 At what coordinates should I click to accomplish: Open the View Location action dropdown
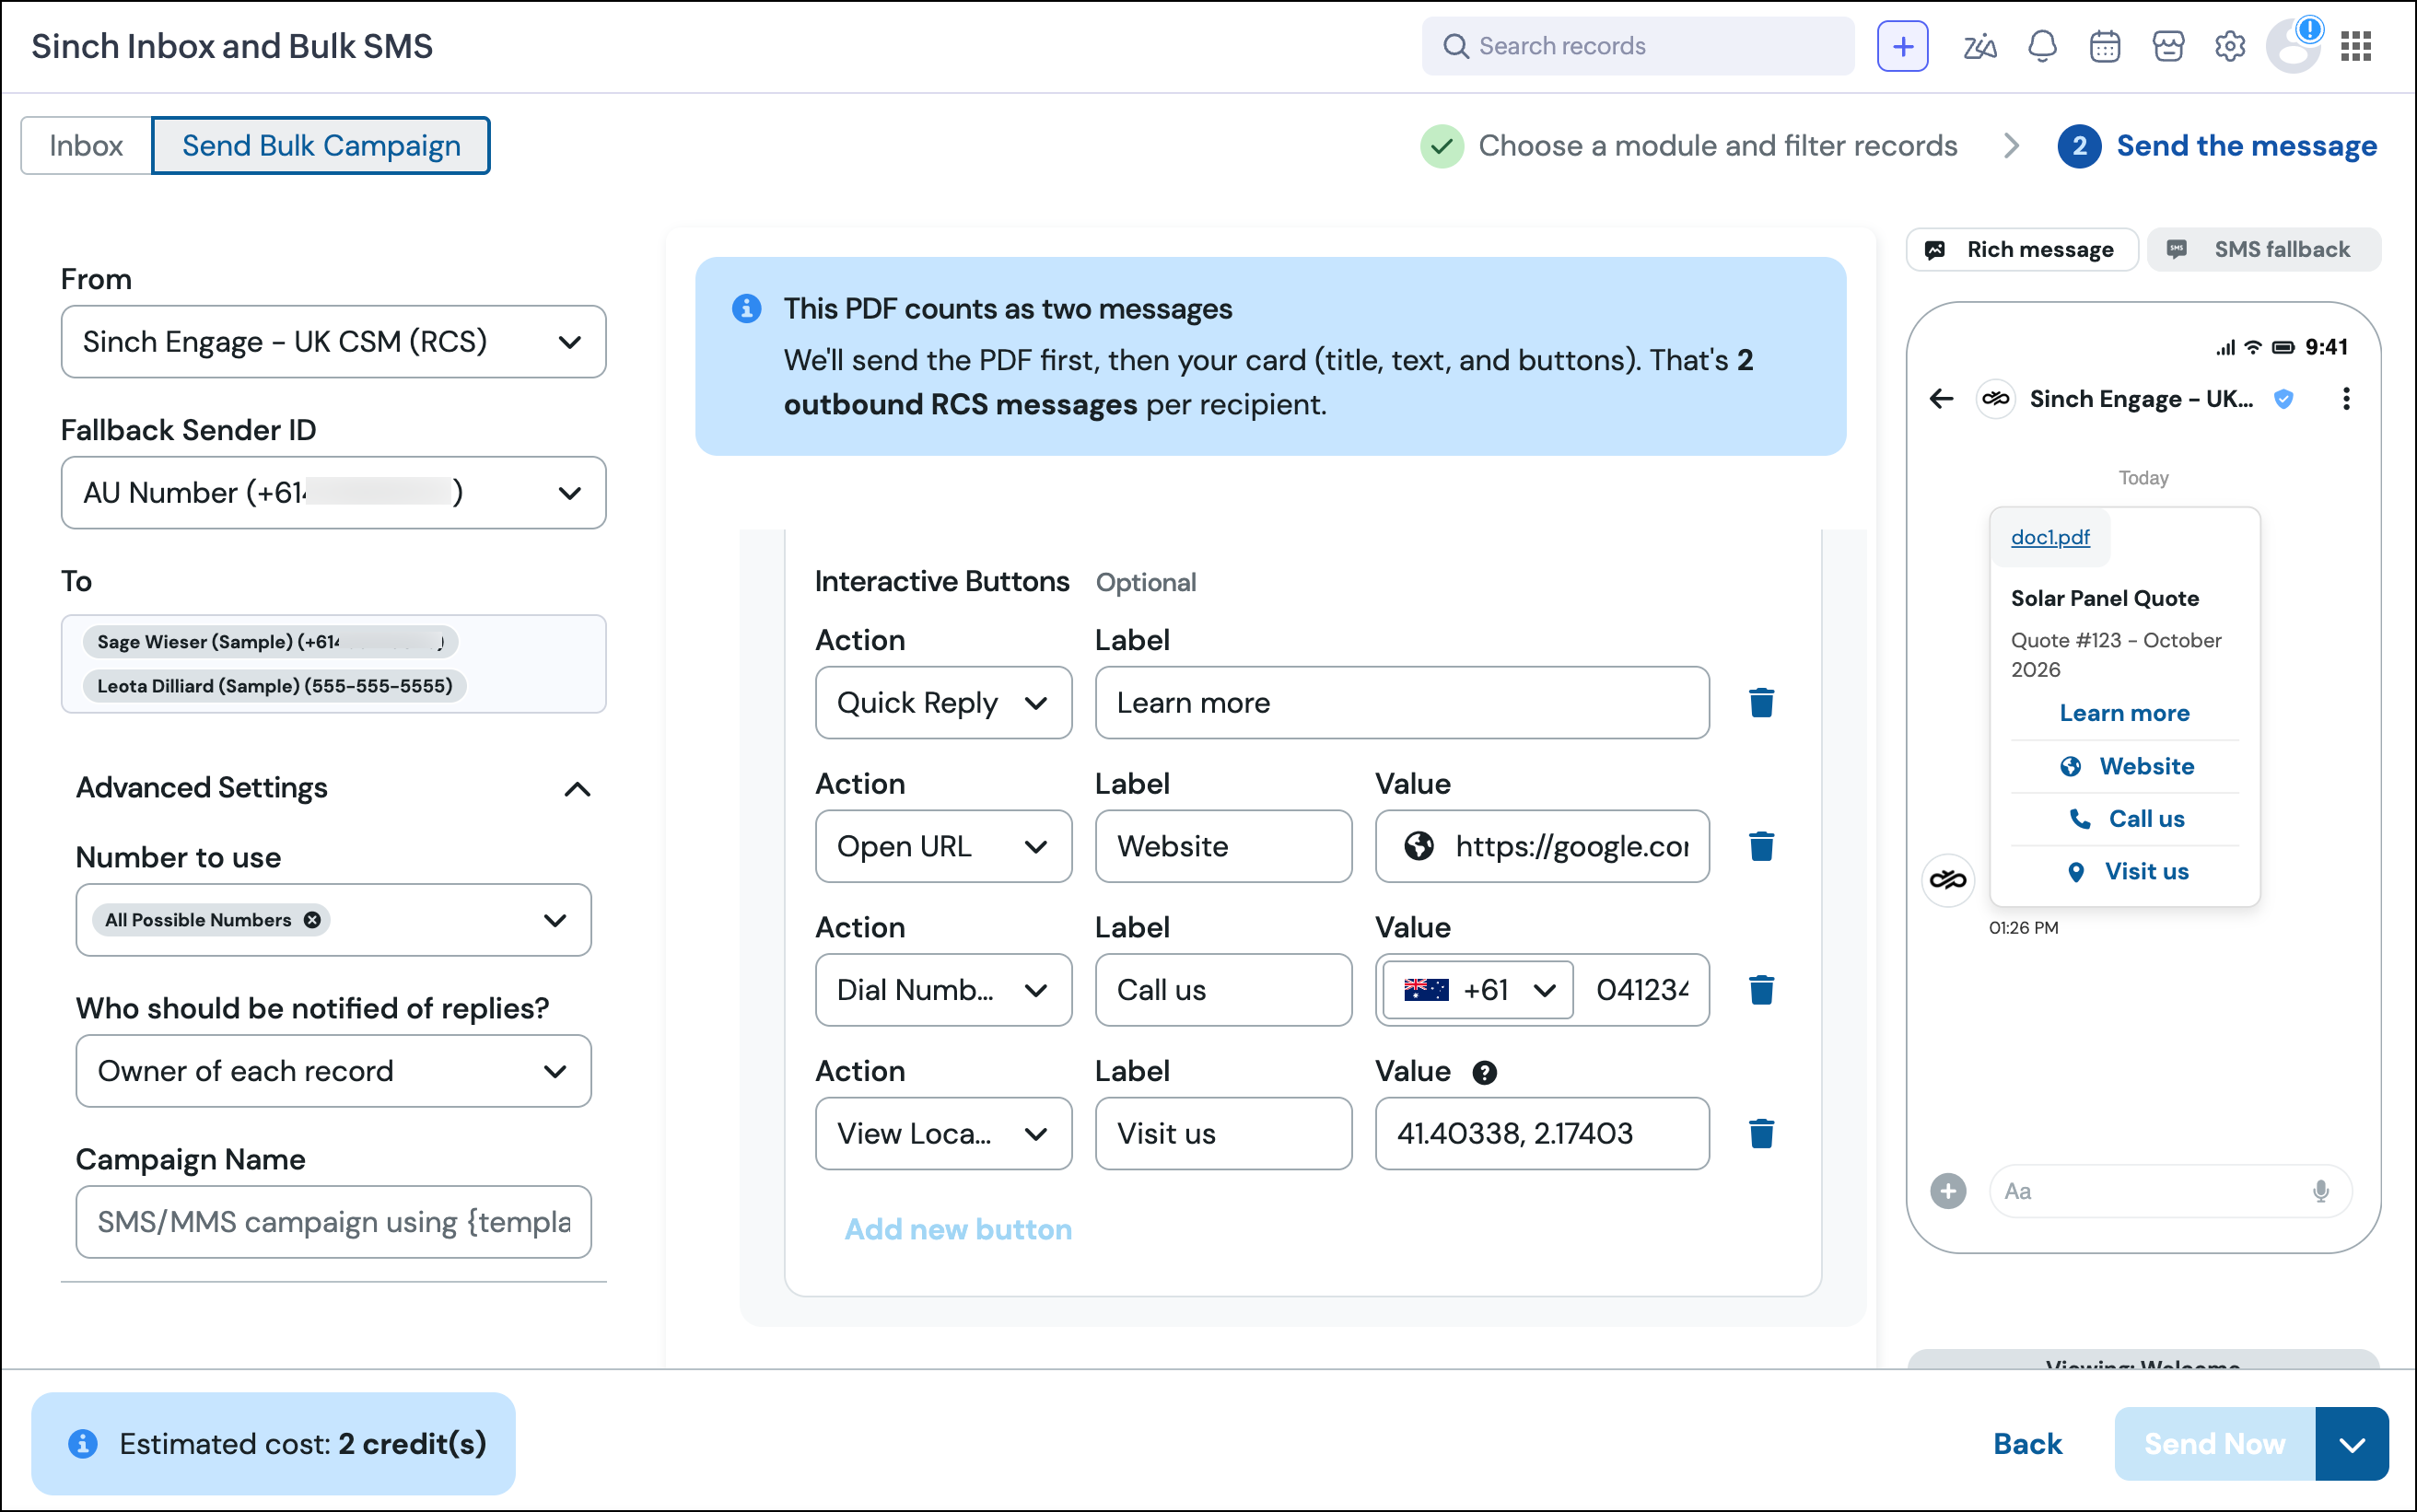[x=943, y=1134]
